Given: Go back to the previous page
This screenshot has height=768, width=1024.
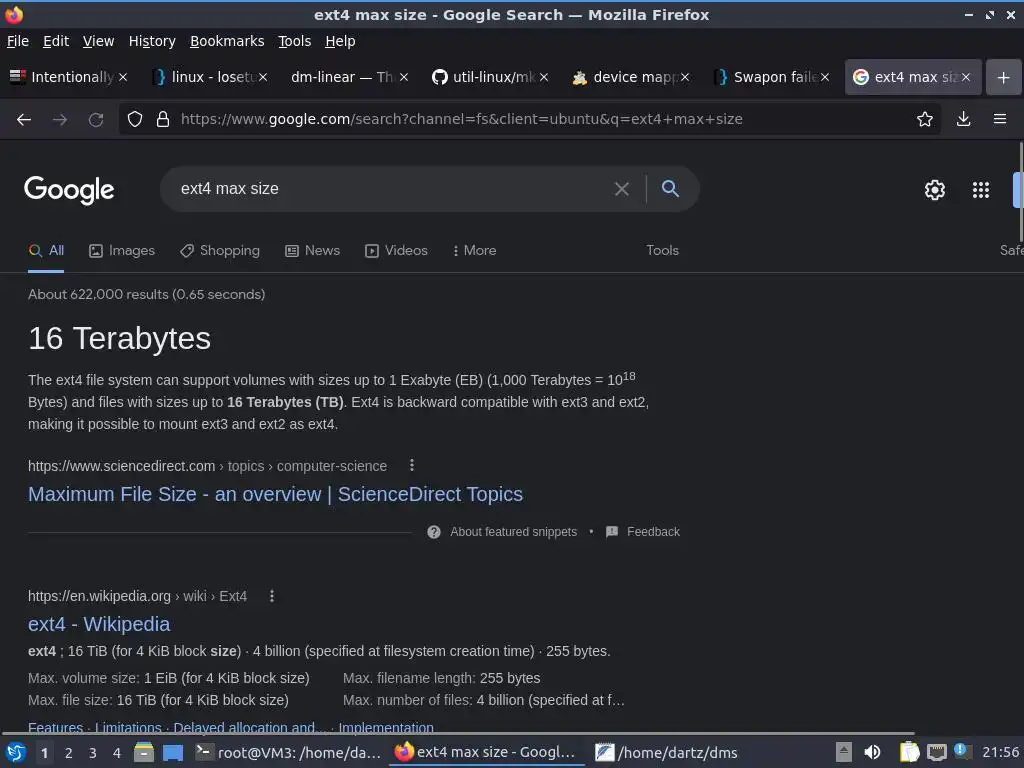Looking at the screenshot, I should click(x=24, y=119).
